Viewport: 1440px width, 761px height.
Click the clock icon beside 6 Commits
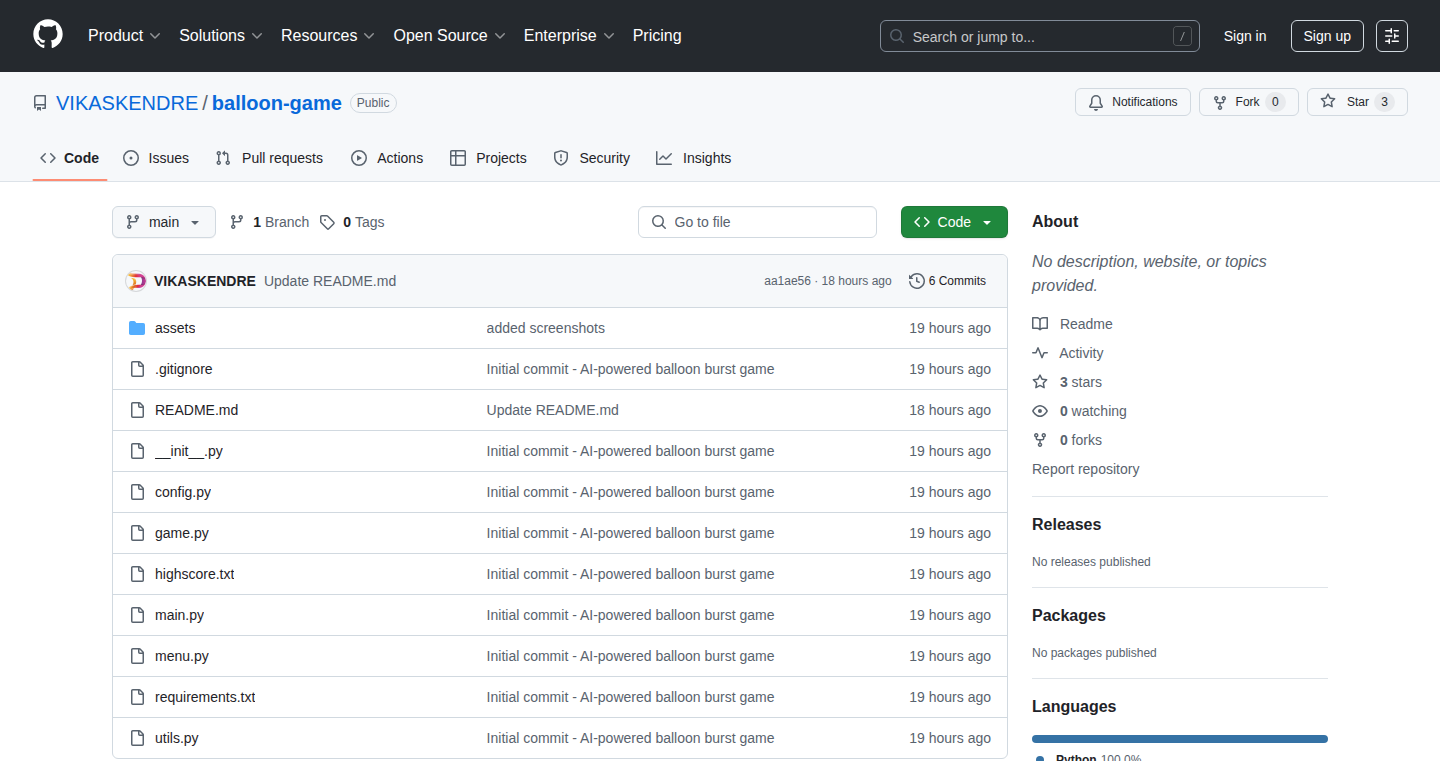[x=916, y=281]
